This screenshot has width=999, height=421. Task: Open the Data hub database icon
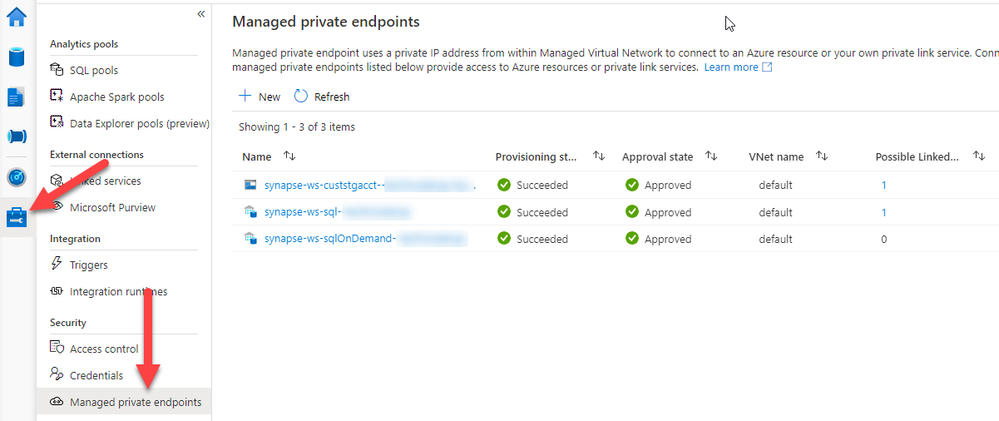tap(17, 56)
